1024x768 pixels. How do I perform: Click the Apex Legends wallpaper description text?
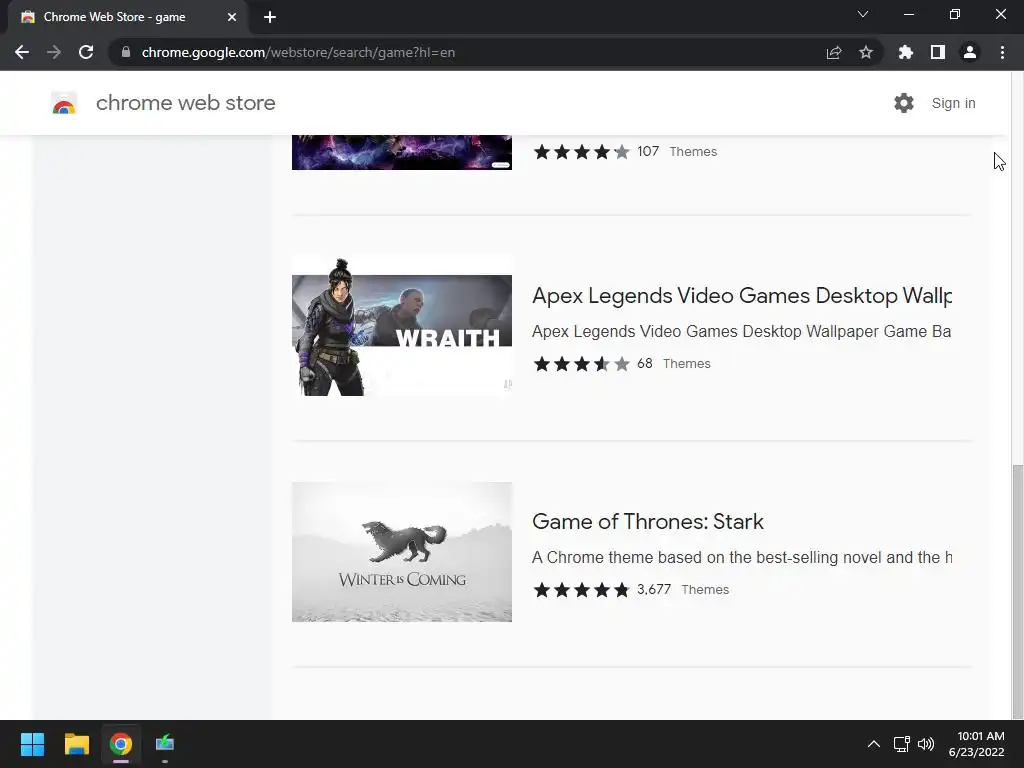[x=741, y=332]
